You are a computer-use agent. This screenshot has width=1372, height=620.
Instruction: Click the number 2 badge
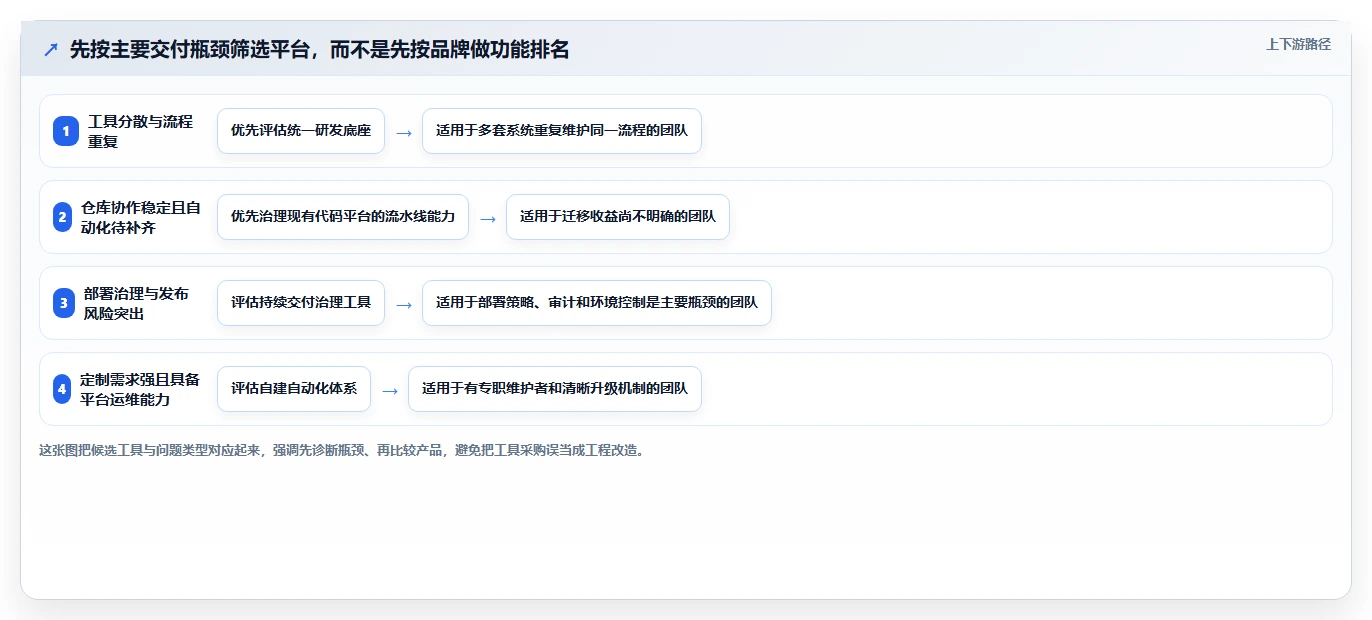click(62, 217)
